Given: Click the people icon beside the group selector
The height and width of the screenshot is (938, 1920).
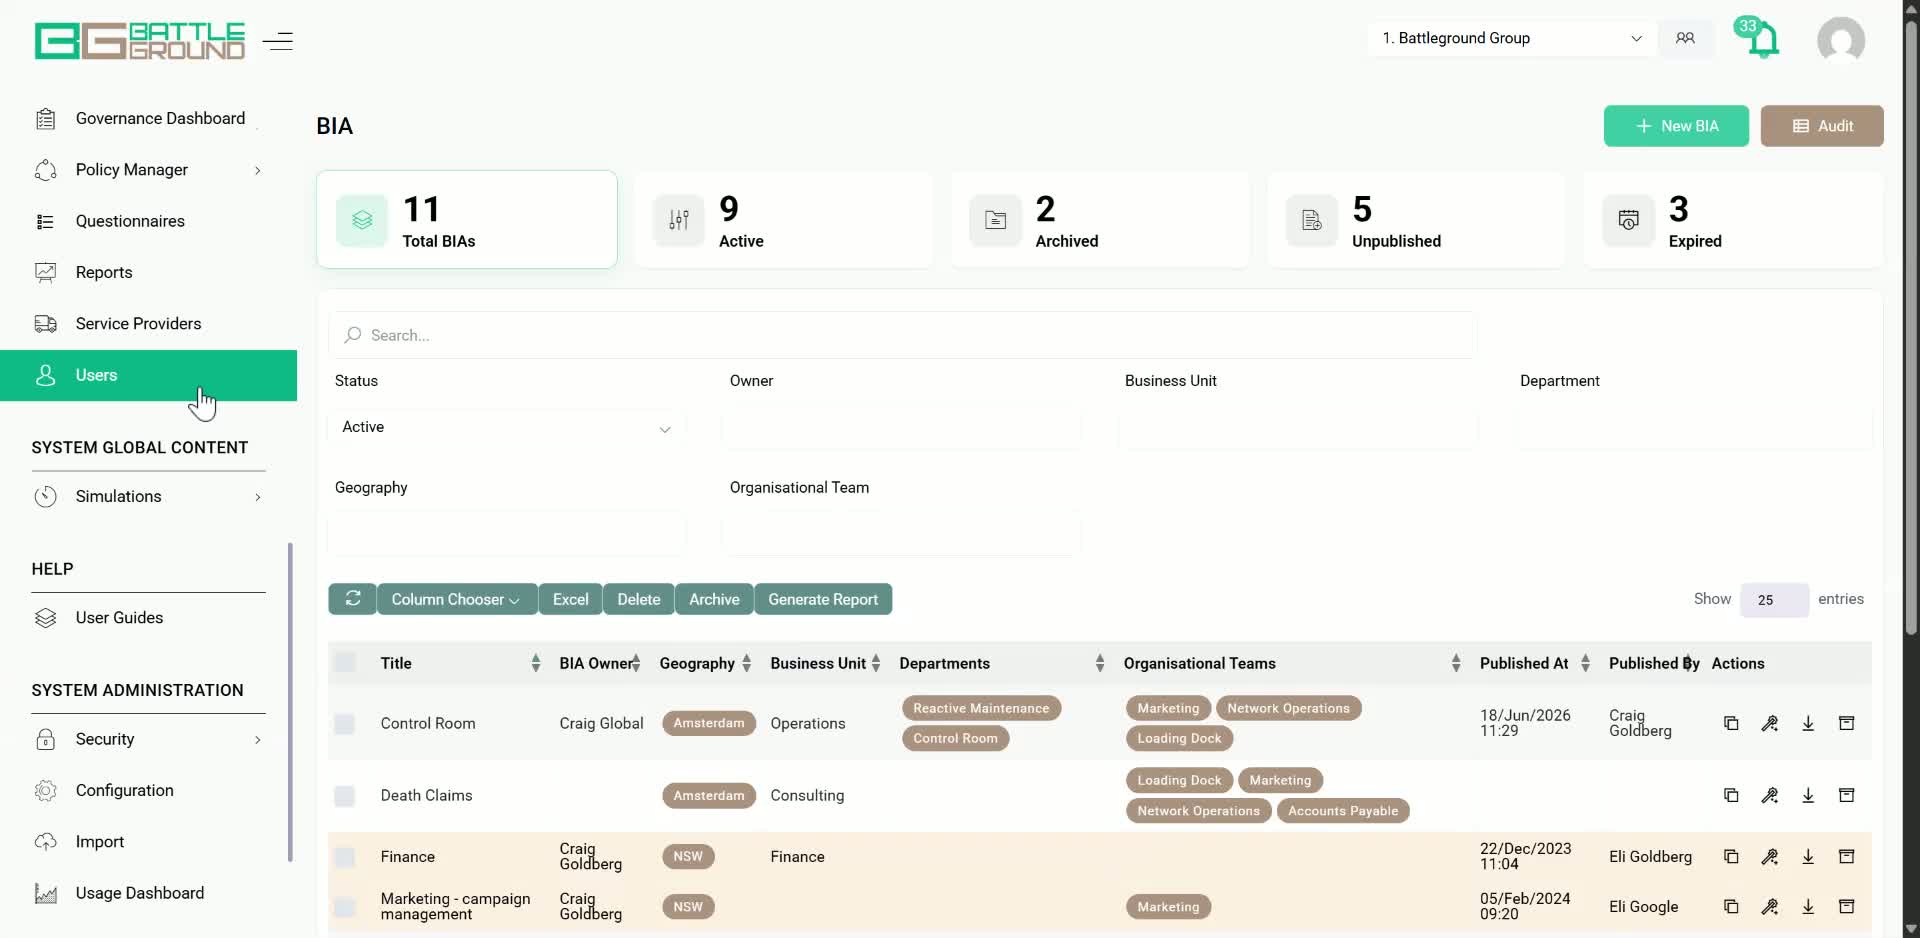Looking at the screenshot, I should tap(1685, 38).
